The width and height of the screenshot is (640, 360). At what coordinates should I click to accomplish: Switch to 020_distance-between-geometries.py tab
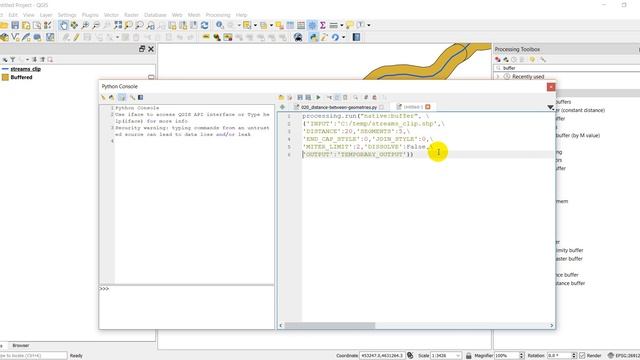point(339,107)
